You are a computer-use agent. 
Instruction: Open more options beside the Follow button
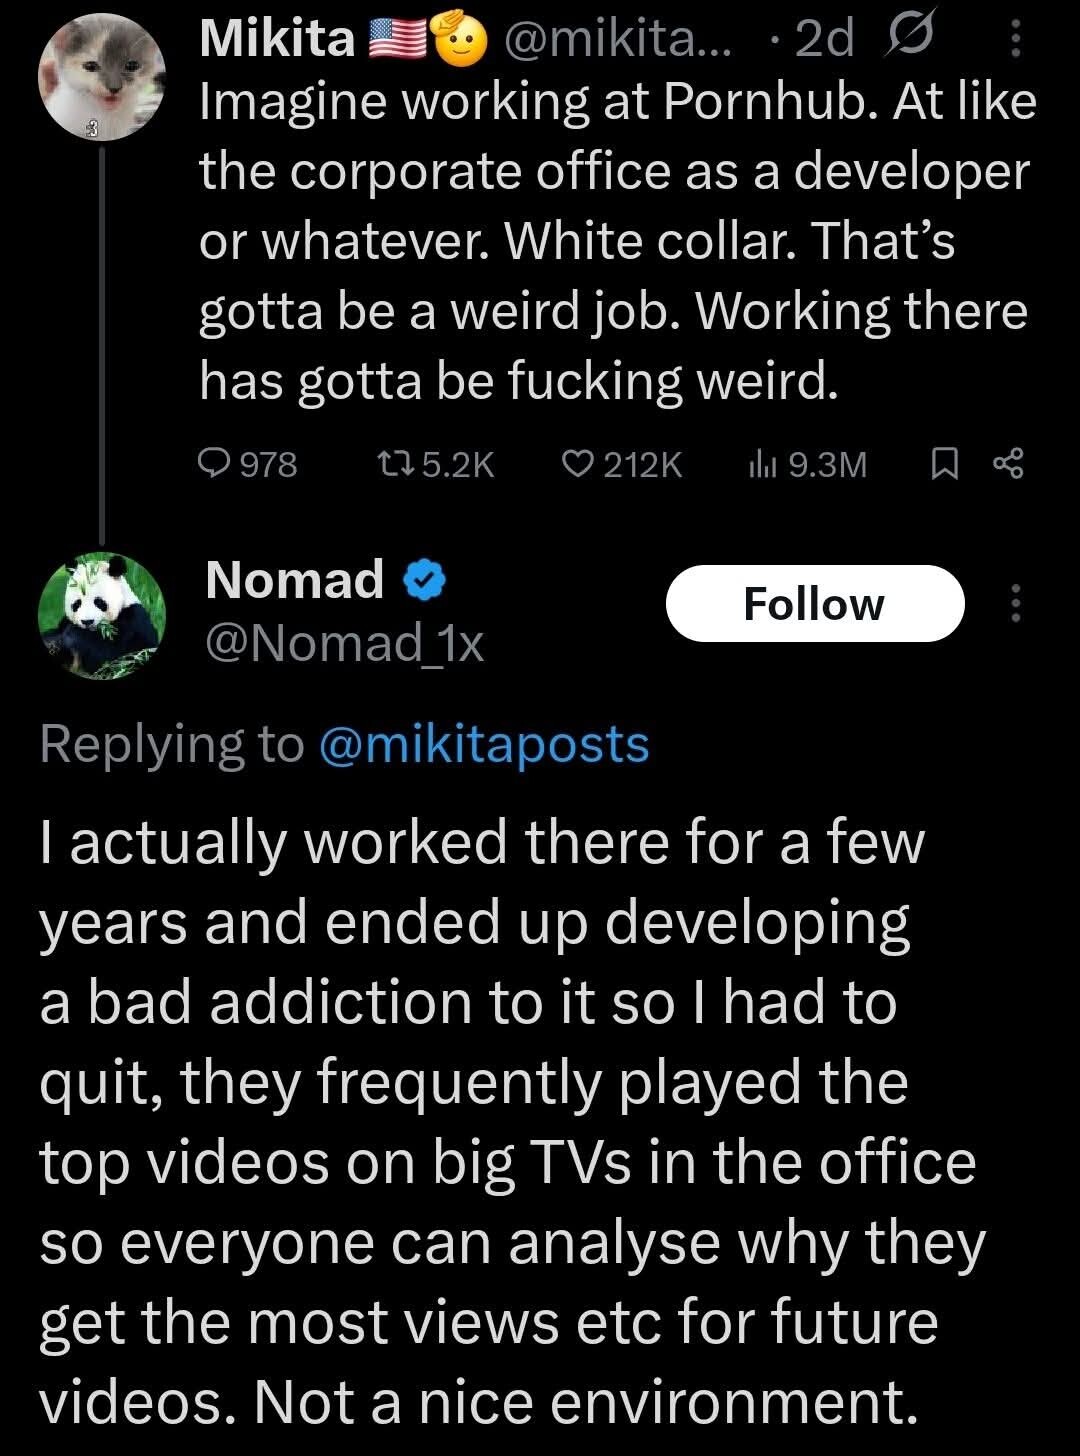pos(1016,603)
